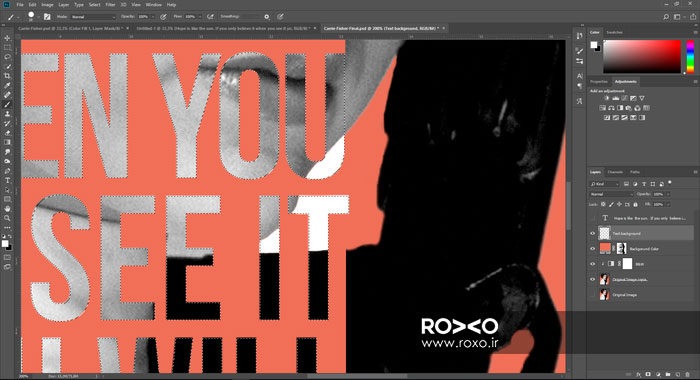700x380 pixels.
Task: Toggle pressure for opacity in options bar
Action: point(163,17)
